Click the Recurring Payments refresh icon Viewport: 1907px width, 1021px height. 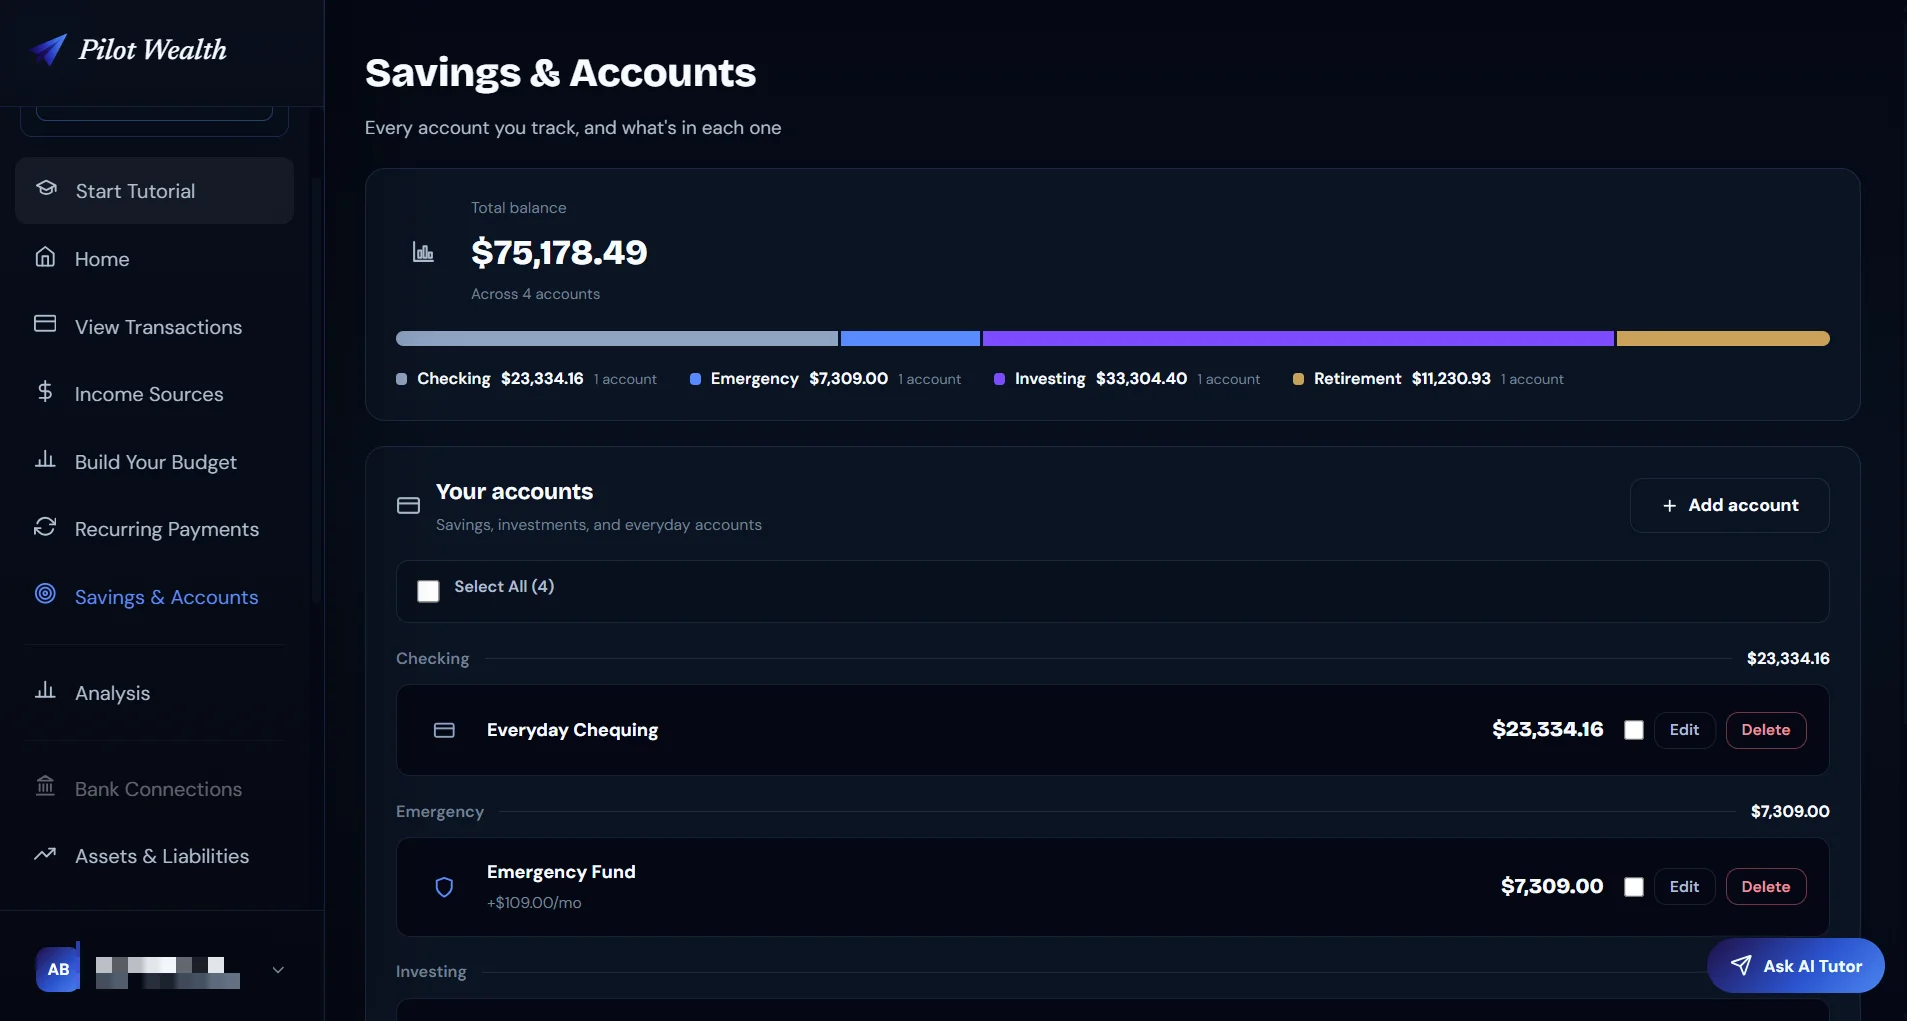coord(45,526)
